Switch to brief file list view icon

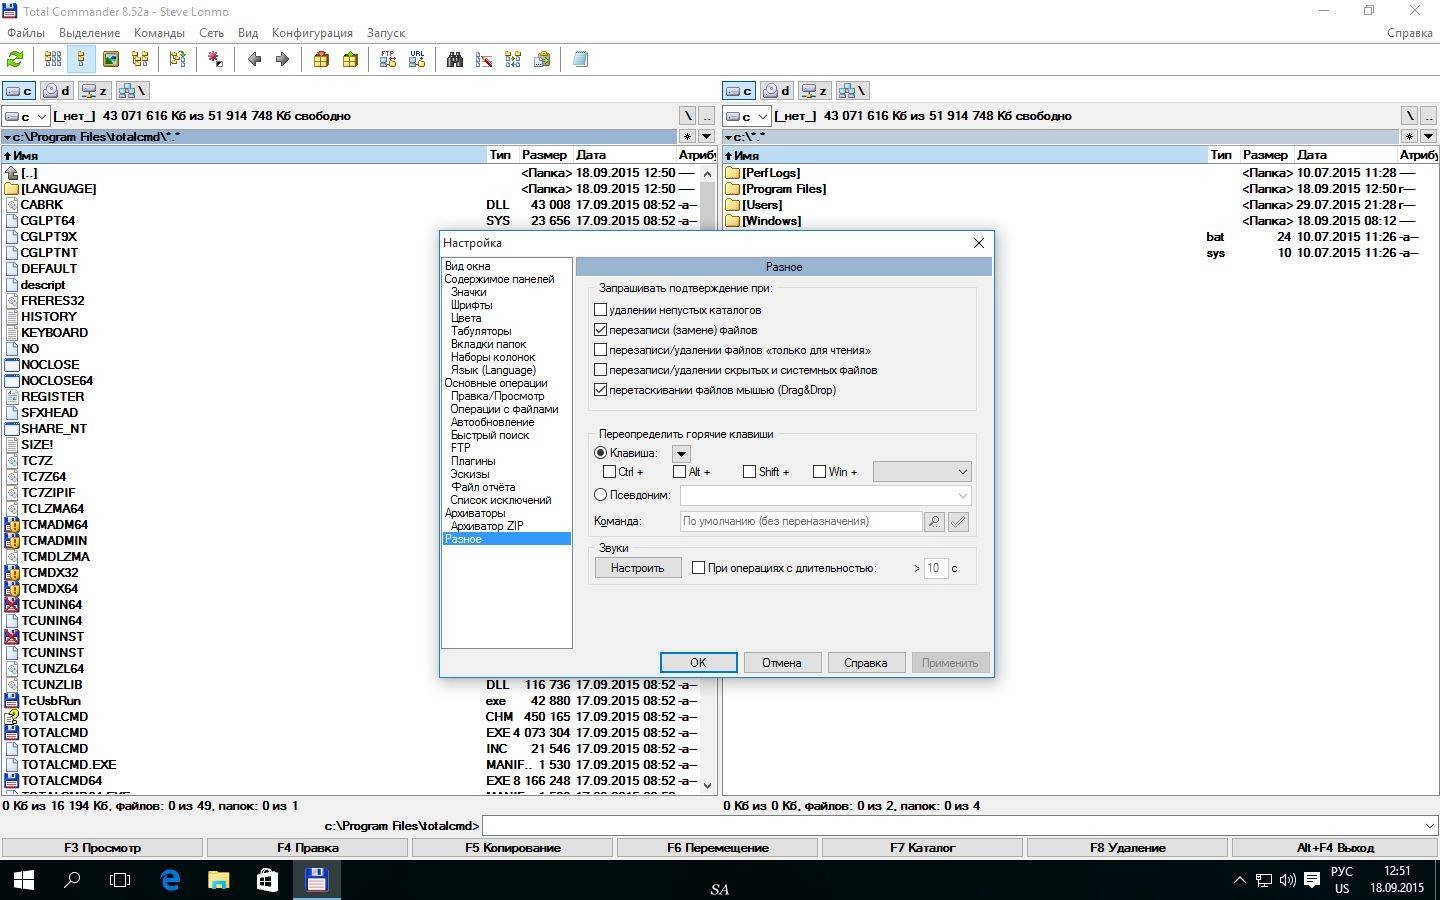[53, 60]
